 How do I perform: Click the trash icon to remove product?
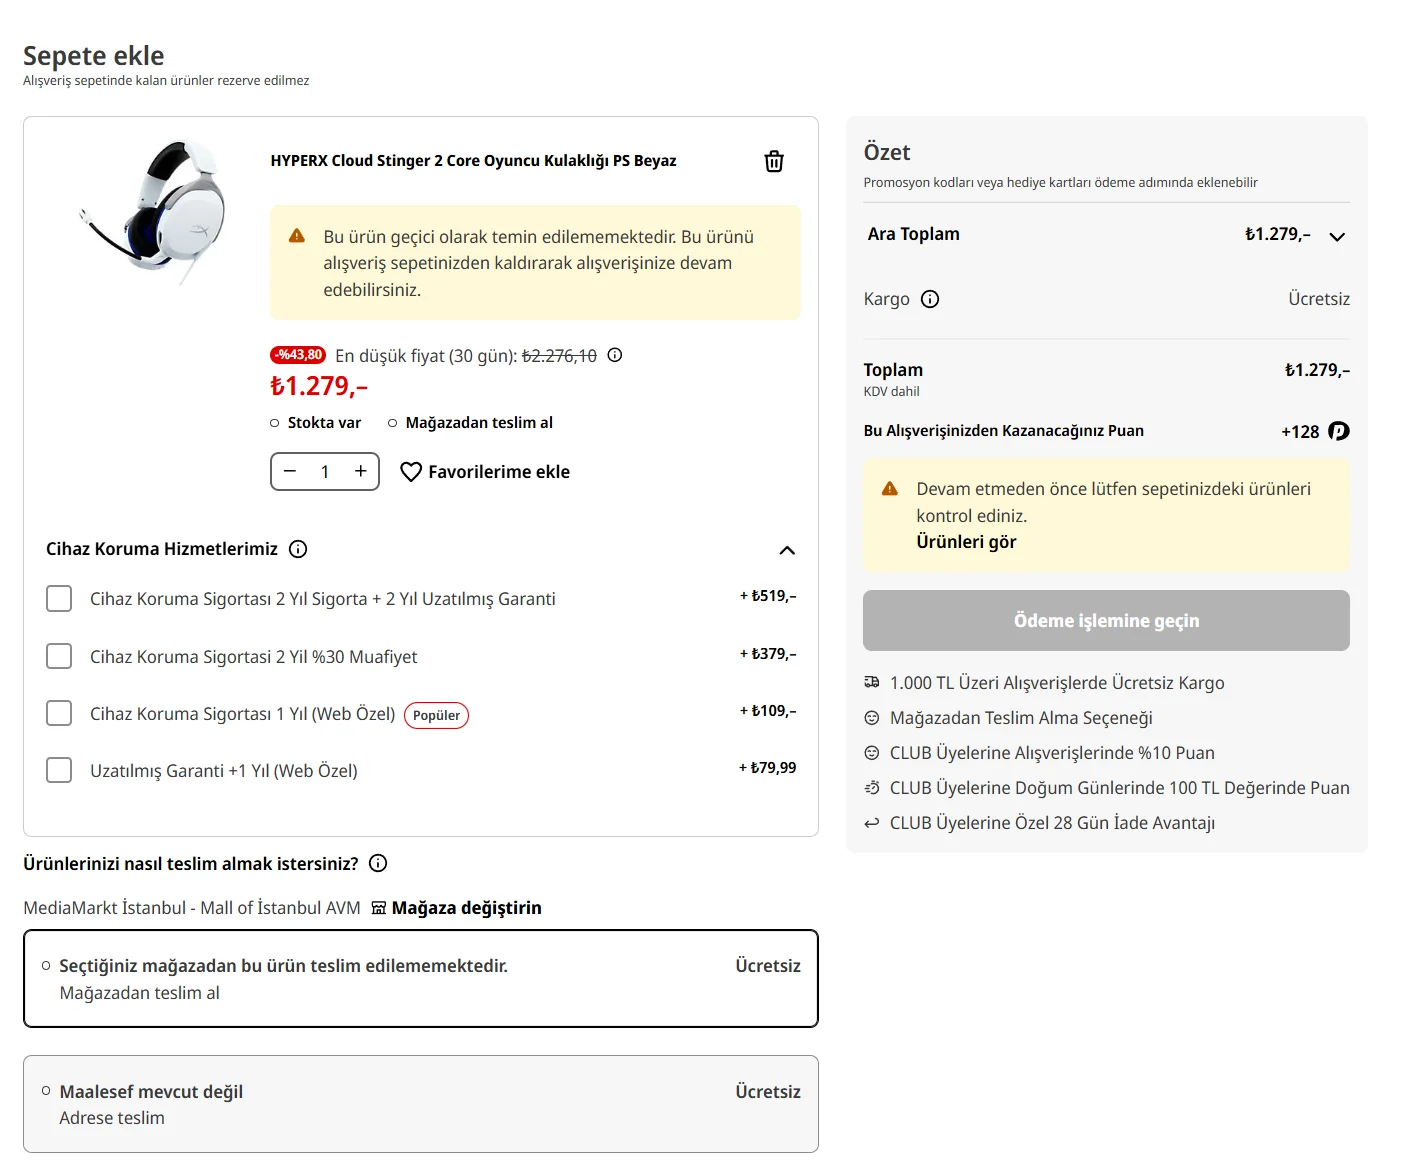(x=774, y=161)
